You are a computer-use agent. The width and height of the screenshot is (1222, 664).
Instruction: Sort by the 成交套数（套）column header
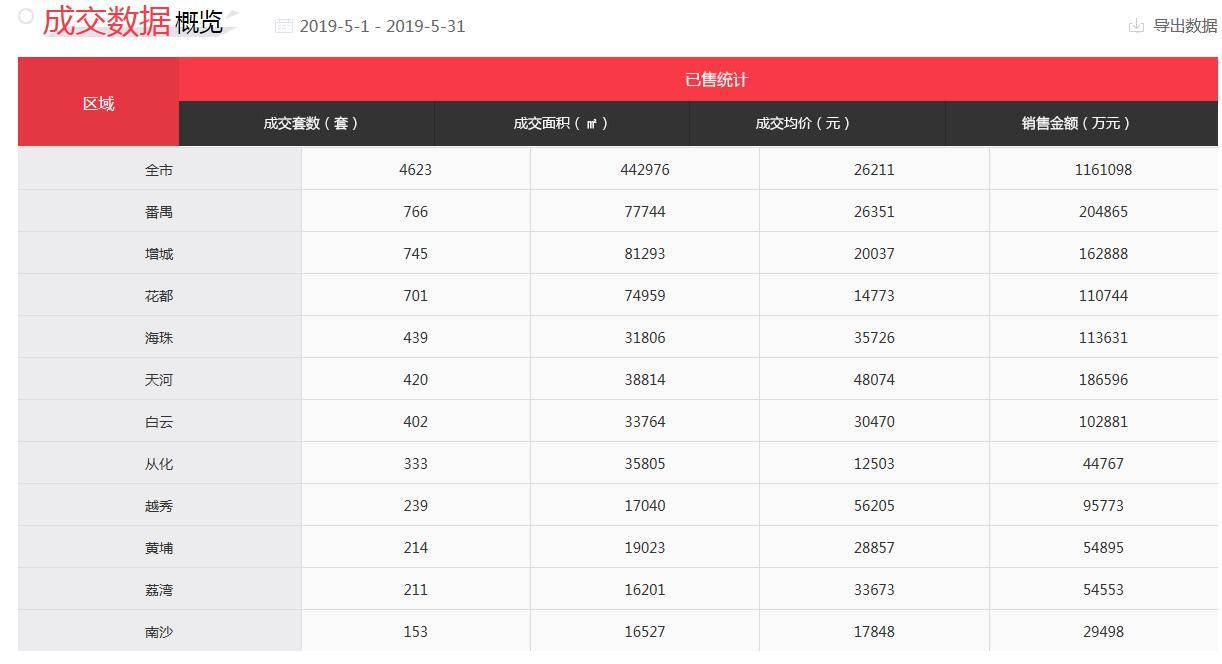tap(310, 124)
